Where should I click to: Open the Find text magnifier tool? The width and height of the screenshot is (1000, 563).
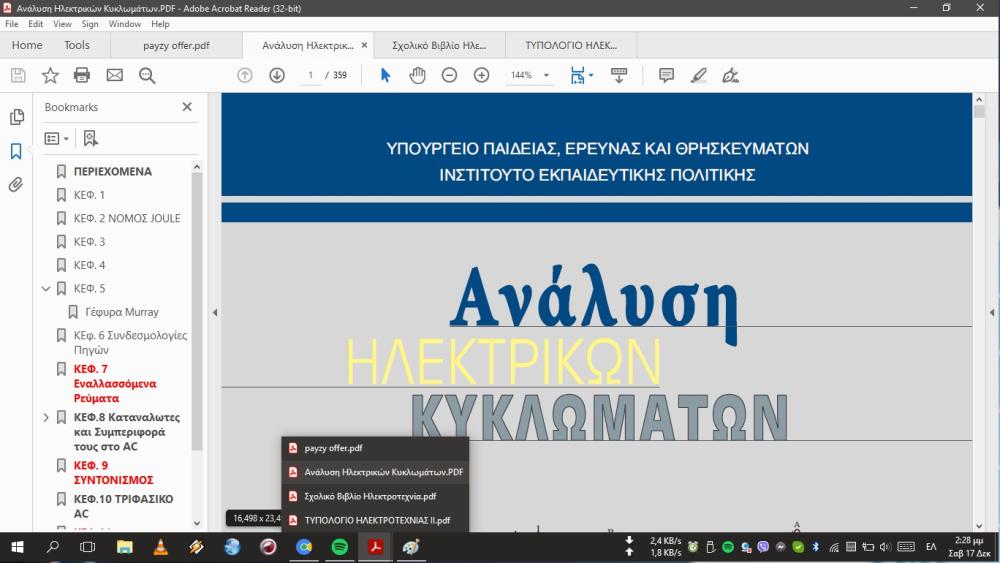click(x=147, y=75)
